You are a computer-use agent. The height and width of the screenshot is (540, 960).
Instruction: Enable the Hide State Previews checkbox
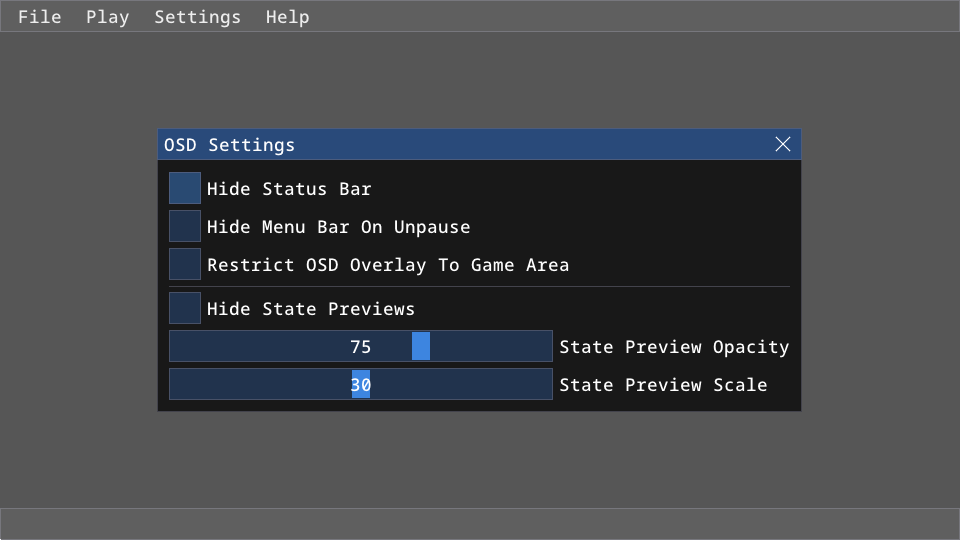coord(185,308)
